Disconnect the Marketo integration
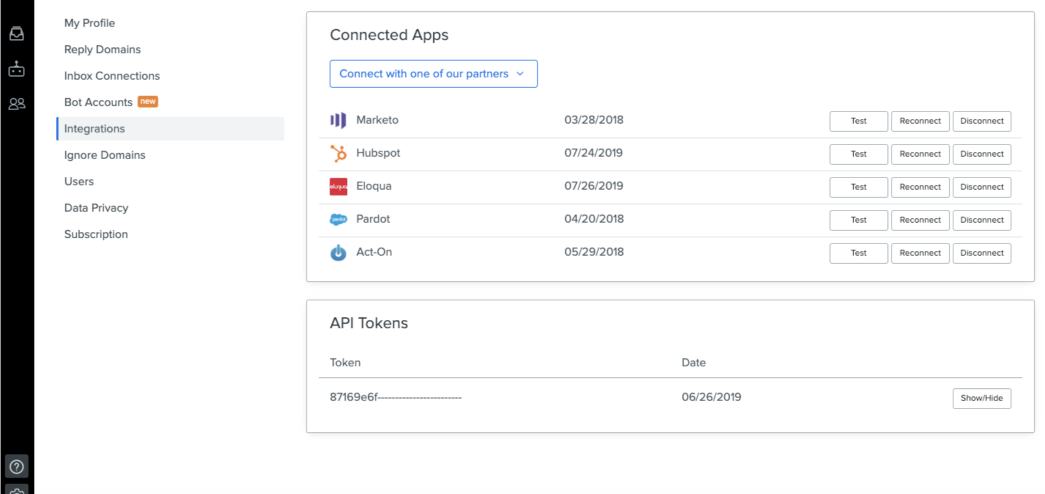Image resolution: width=1045 pixels, height=494 pixels. coord(982,121)
